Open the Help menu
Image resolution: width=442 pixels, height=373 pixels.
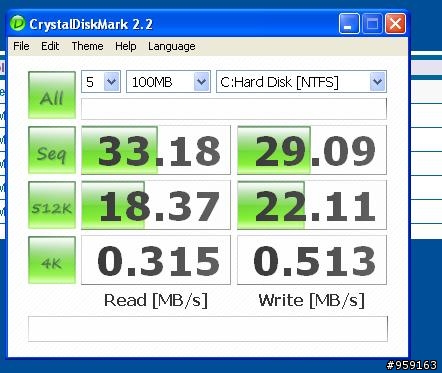pyautogui.click(x=126, y=46)
